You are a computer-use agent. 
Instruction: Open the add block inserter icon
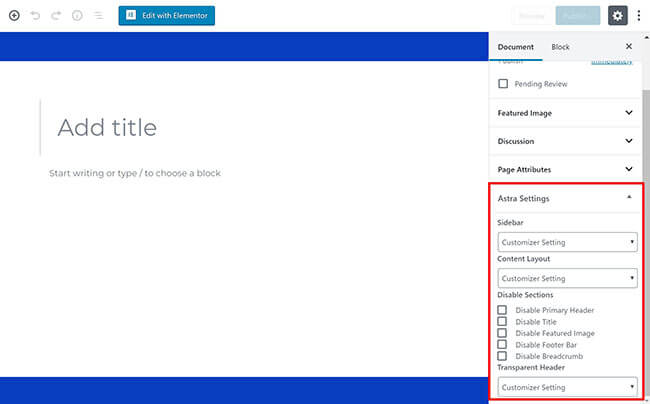tap(14, 16)
